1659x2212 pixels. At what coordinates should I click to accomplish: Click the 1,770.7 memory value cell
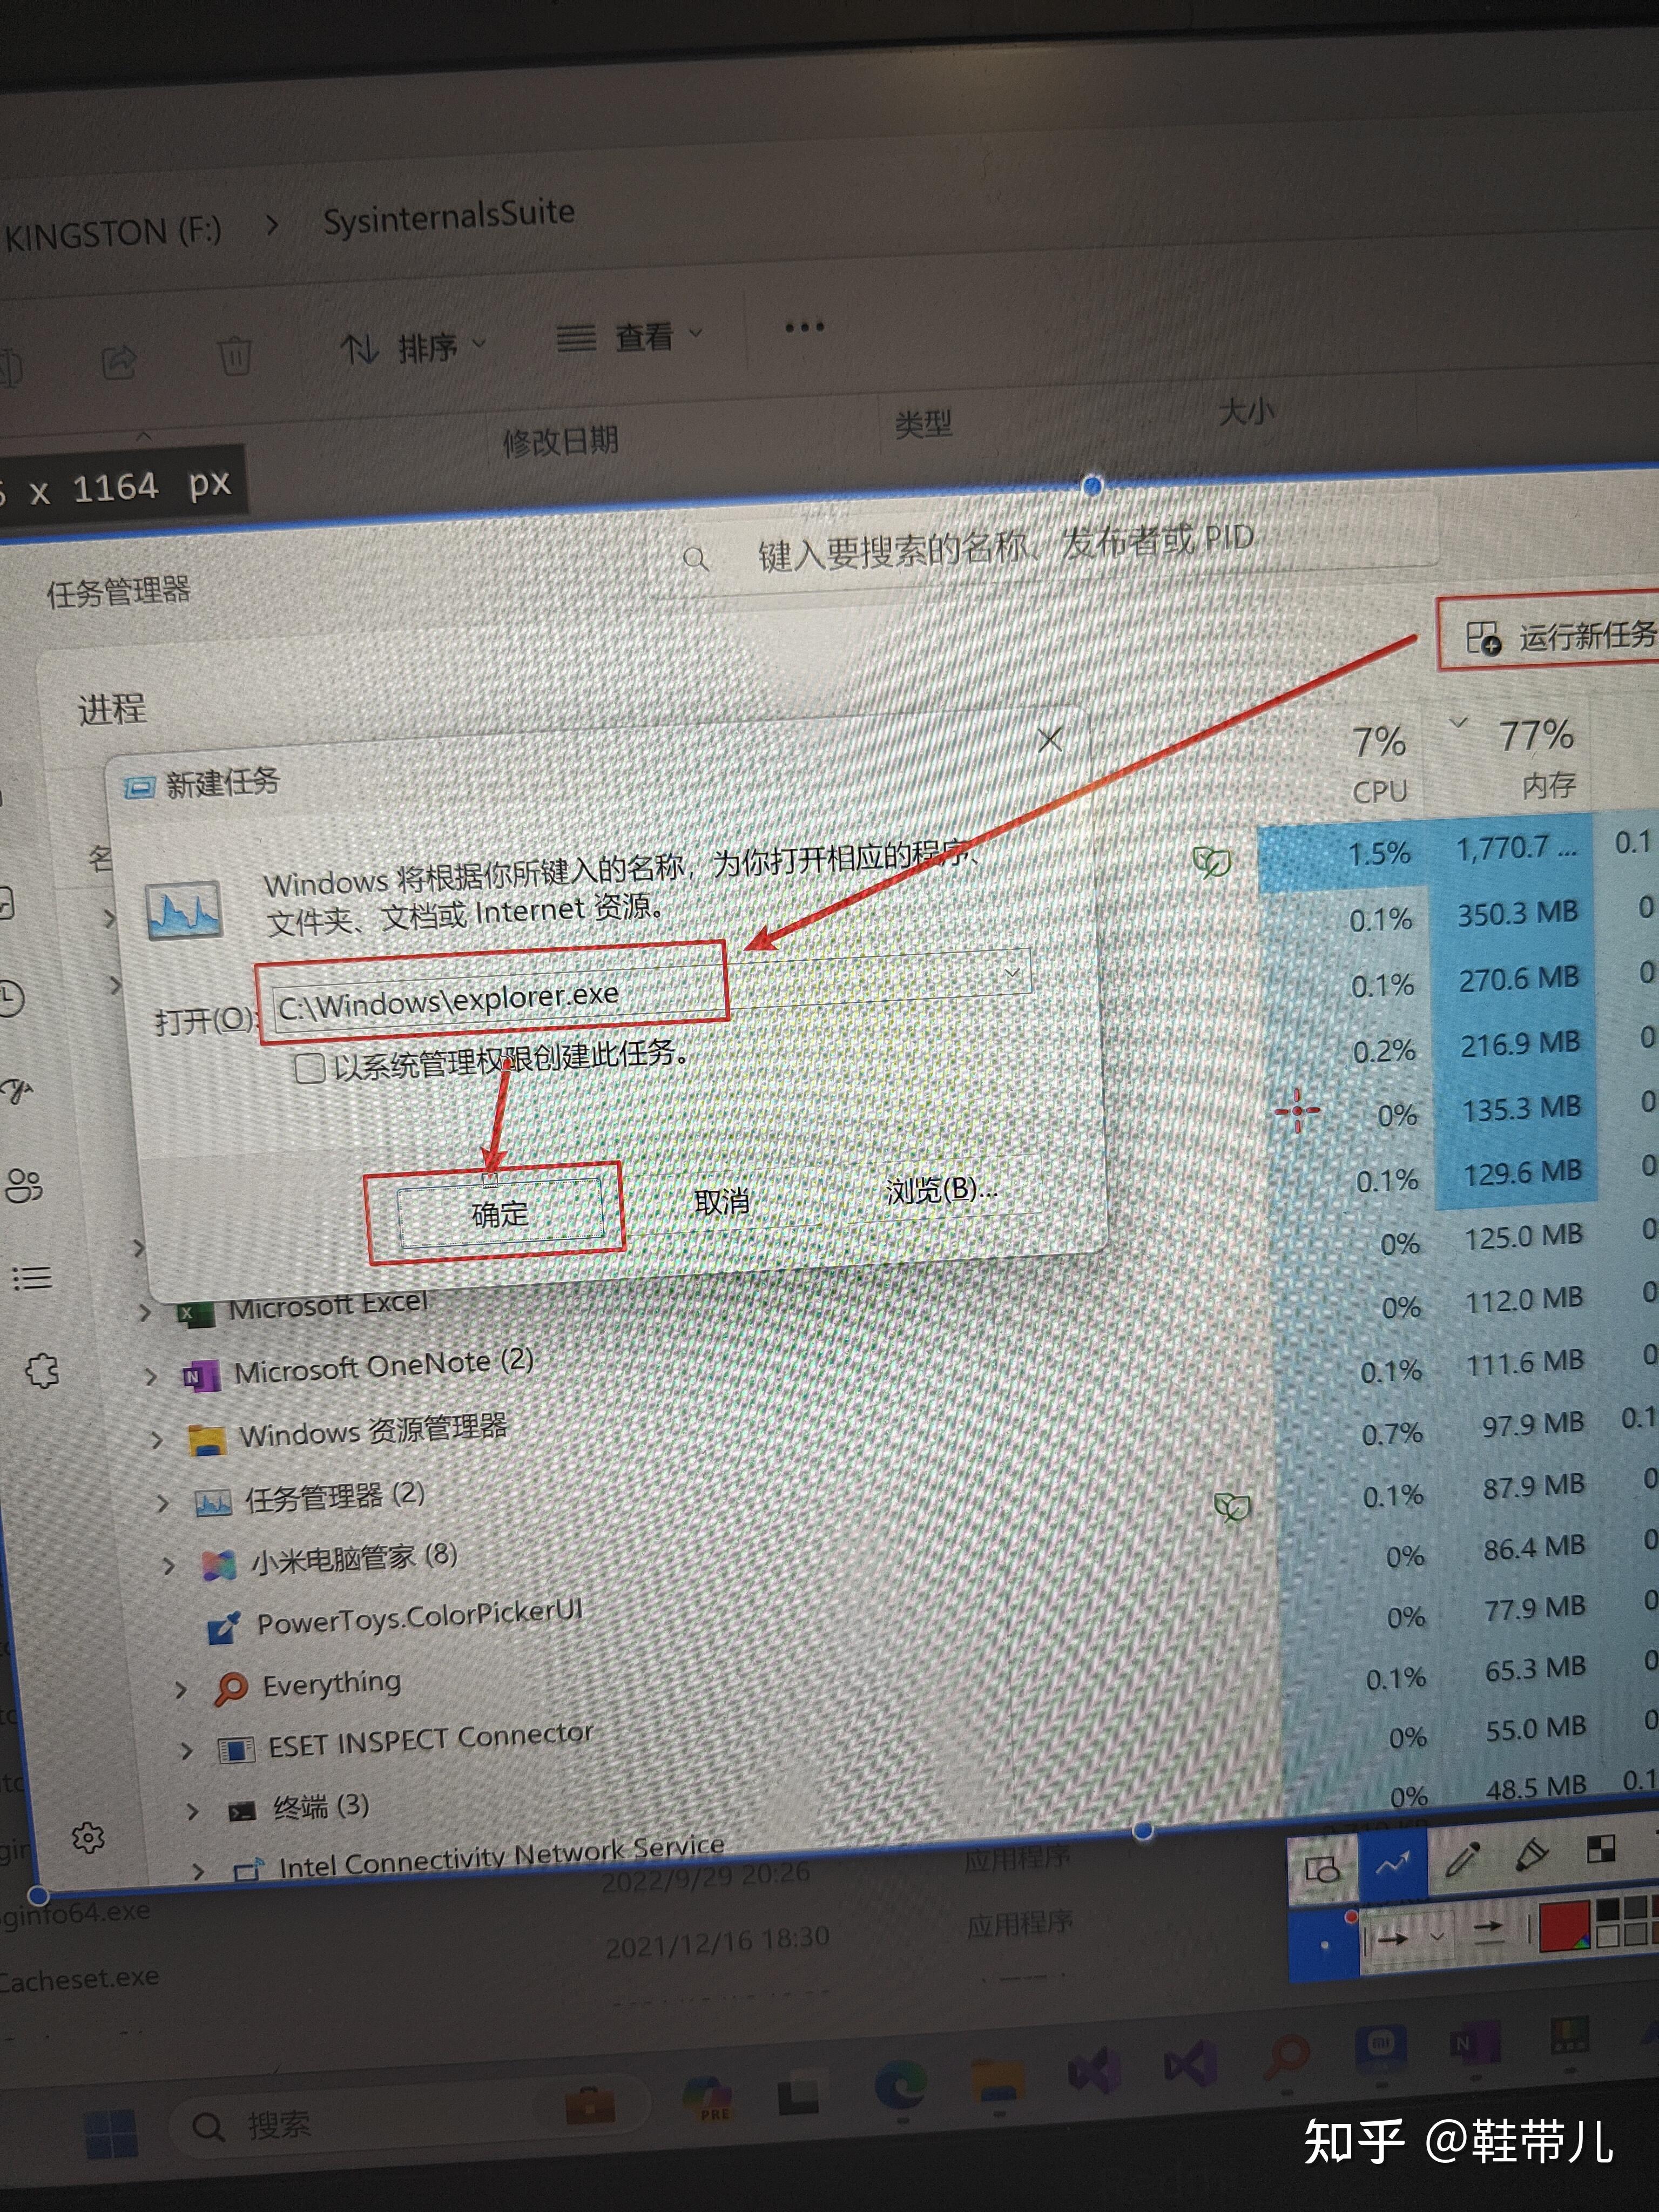coord(1515,849)
